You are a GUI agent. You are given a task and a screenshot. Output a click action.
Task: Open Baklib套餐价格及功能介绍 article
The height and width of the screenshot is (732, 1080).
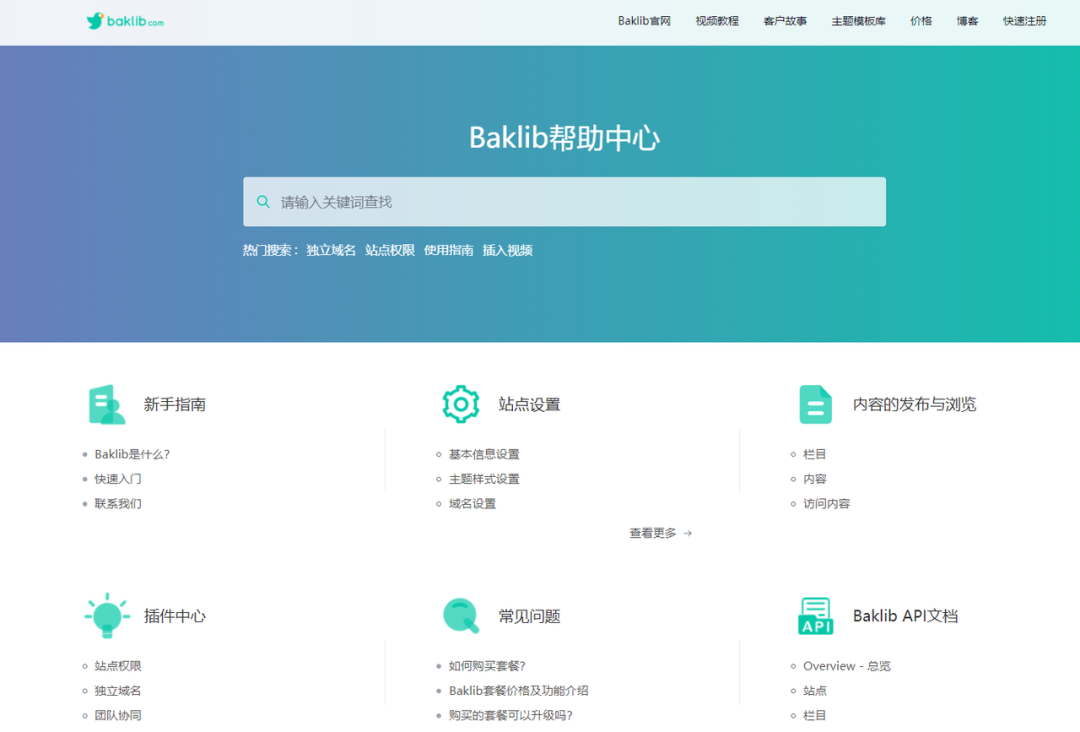tap(519, 691)
